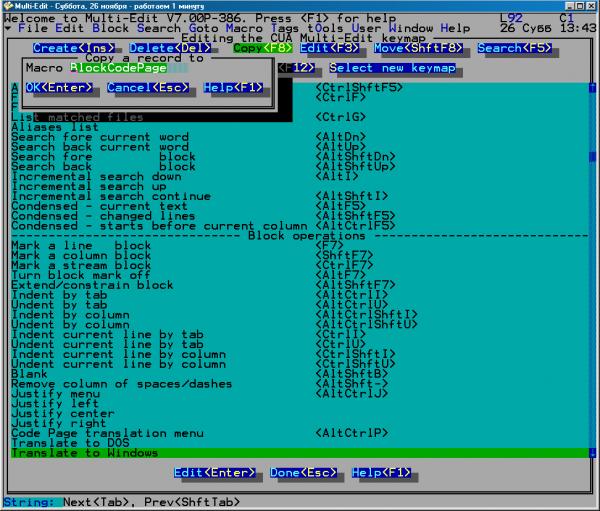The width and height of the screenshot is (600, 511).
Task: Select the Mark a column block entry
Action: tap(81, 256)
